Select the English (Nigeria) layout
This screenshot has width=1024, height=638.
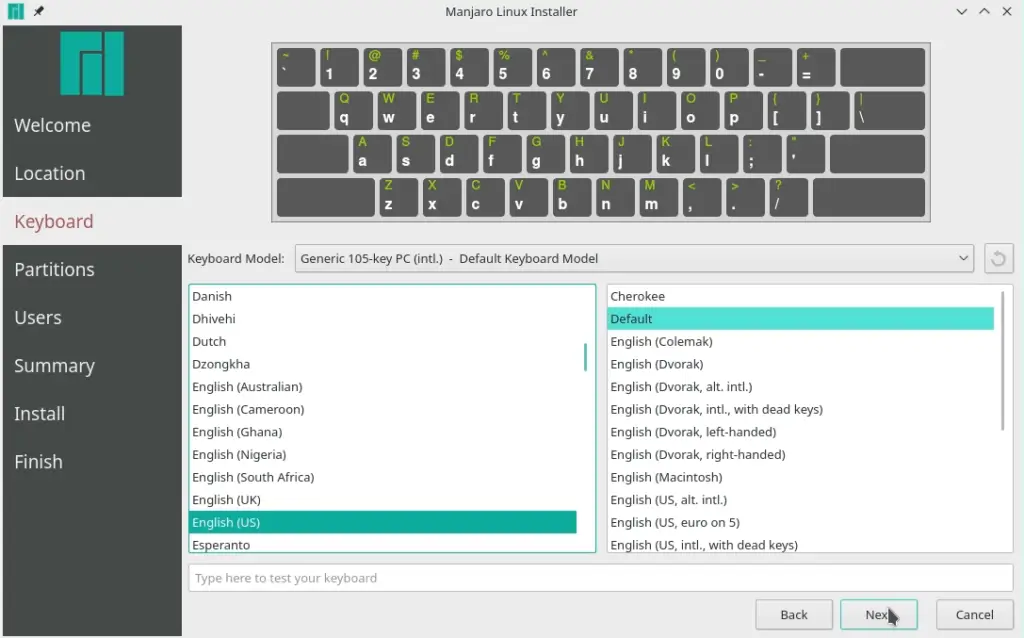(x=383, y=455)
